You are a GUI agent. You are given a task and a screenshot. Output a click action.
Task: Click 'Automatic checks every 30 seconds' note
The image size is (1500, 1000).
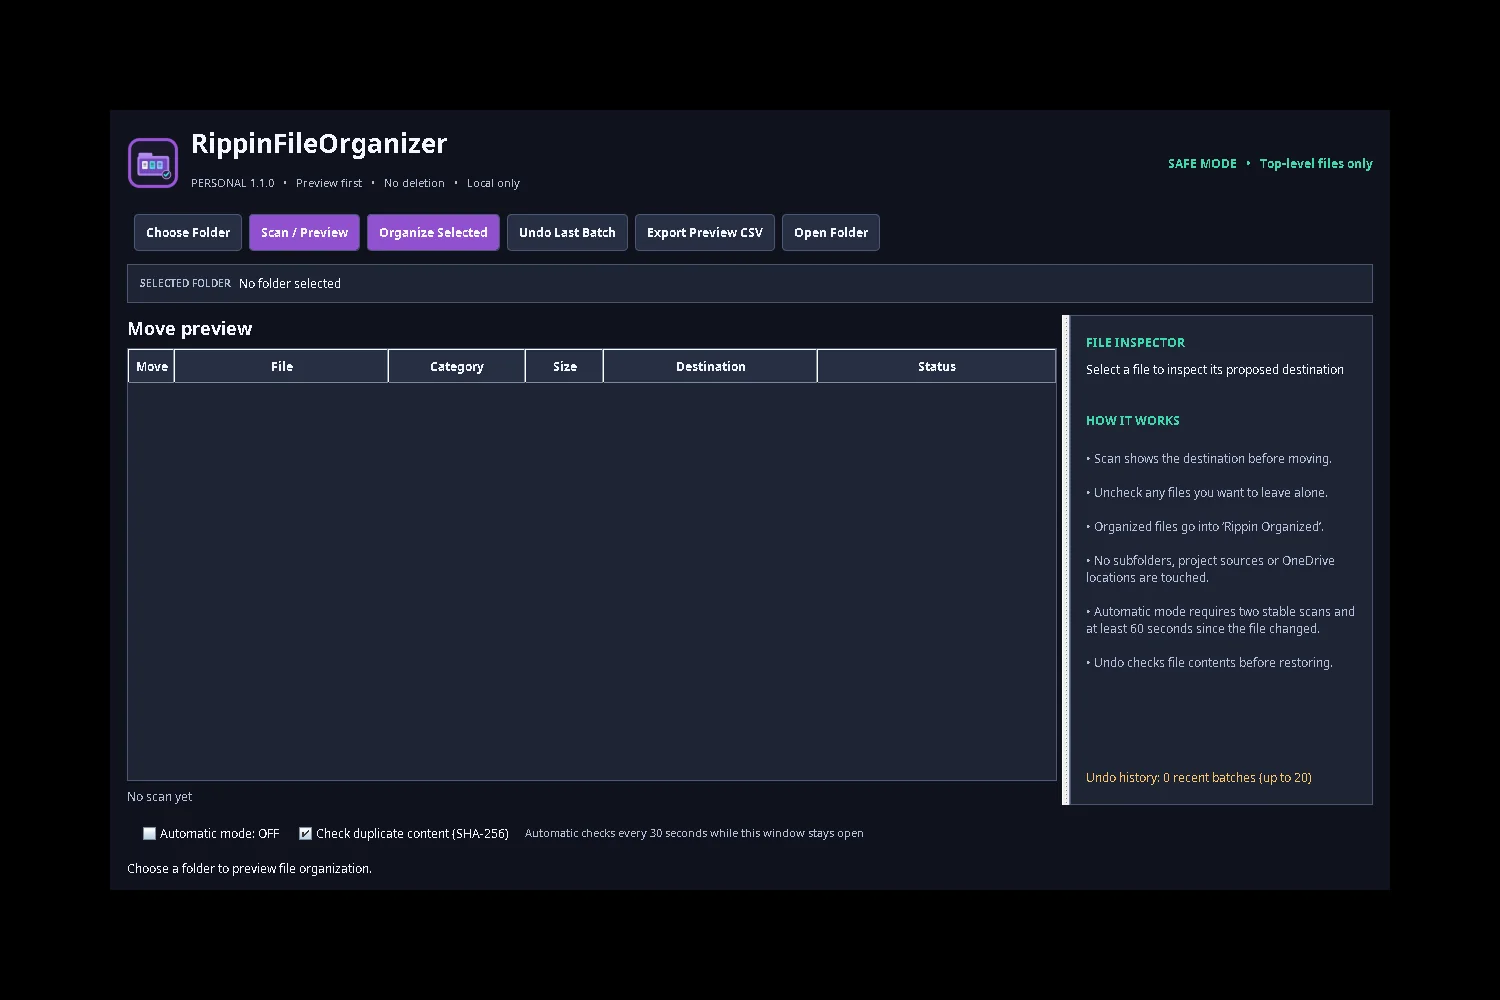pos(694,833)
